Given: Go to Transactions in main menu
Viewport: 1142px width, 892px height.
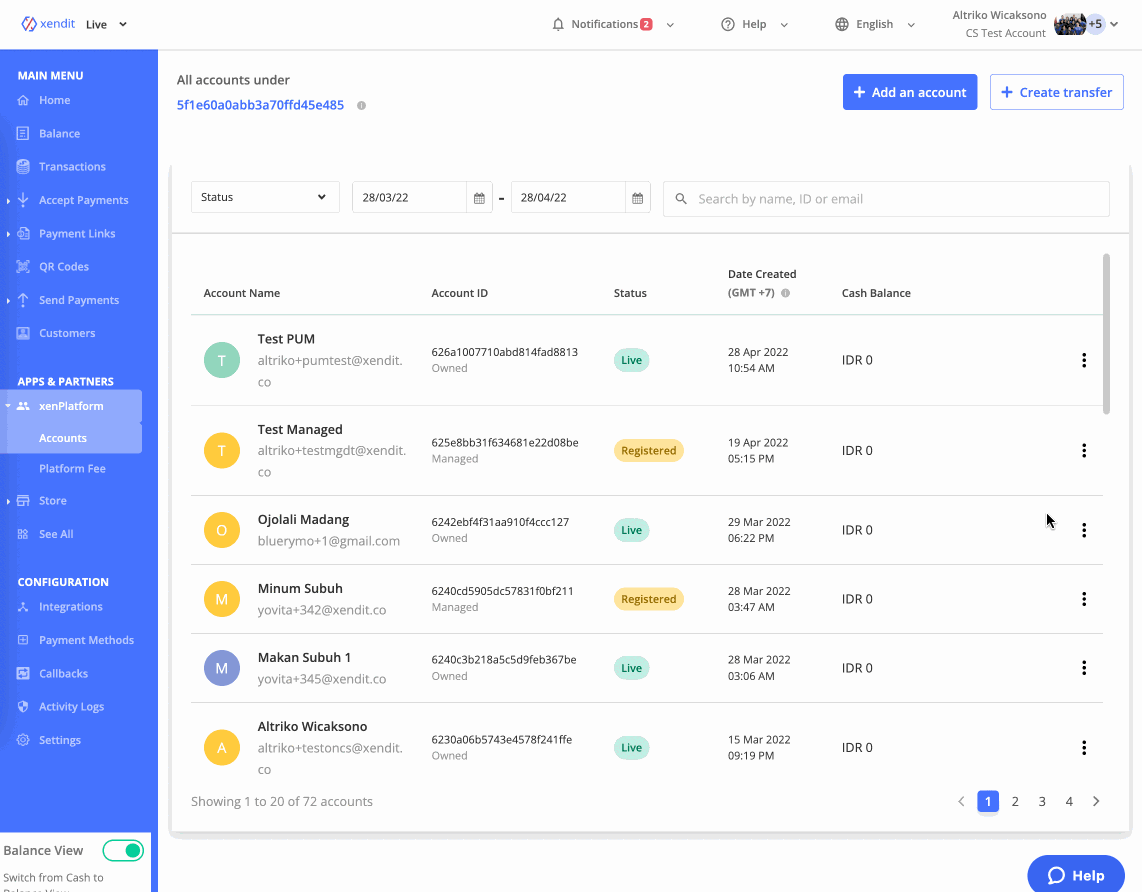Looking at the screenshot, I should pyautogui.click(x=72, y=167).
